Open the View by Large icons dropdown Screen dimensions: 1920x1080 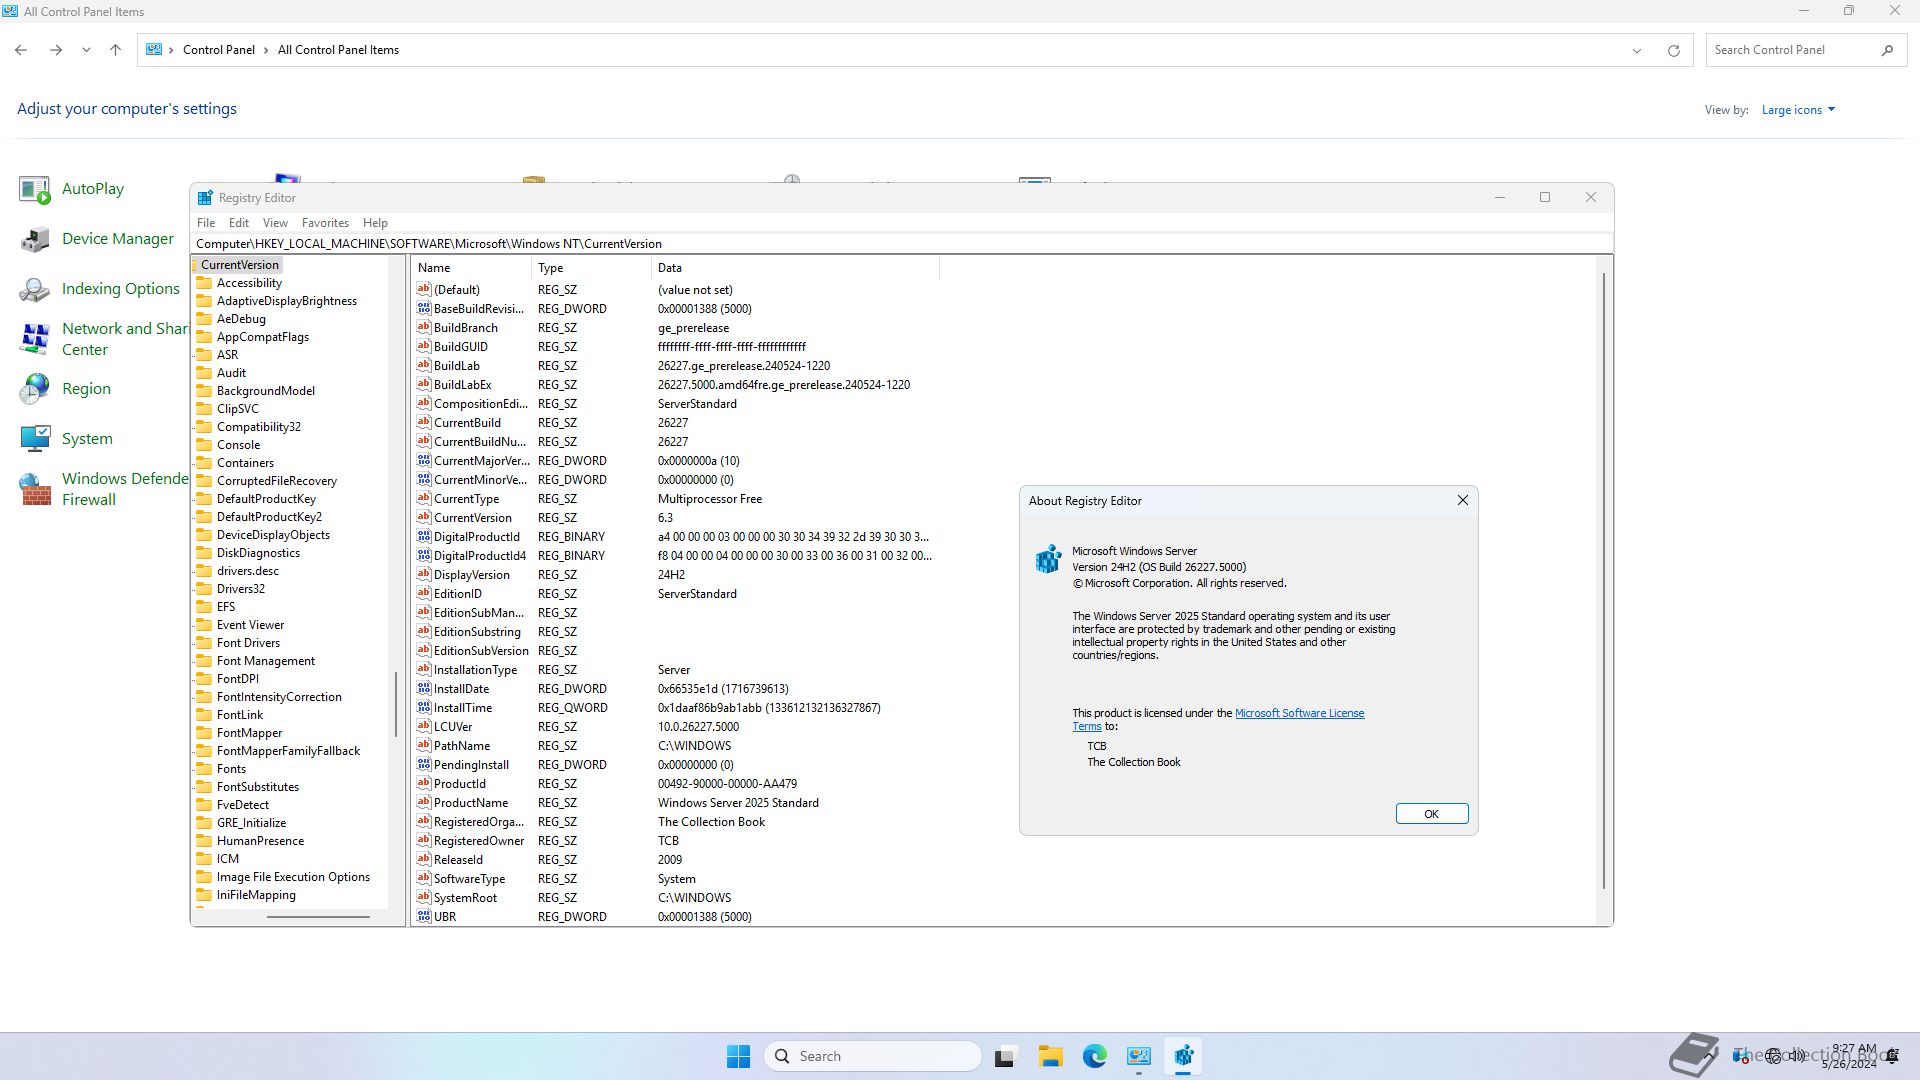pyautogui.click(x=1798, y=110)
